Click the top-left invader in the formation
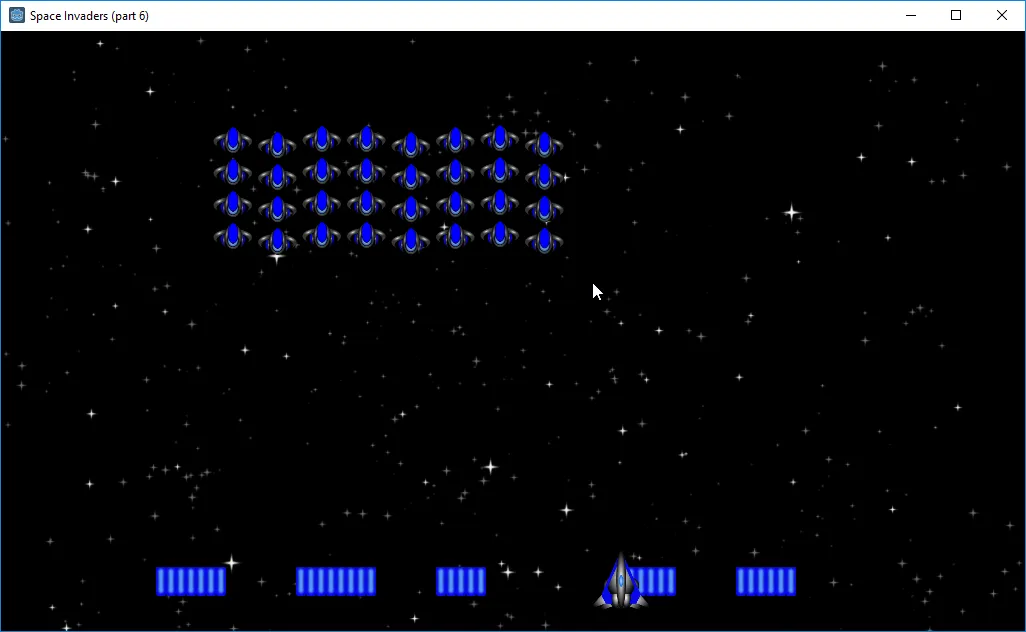Viewport: 1026px width, 632px height. point(233,140)
